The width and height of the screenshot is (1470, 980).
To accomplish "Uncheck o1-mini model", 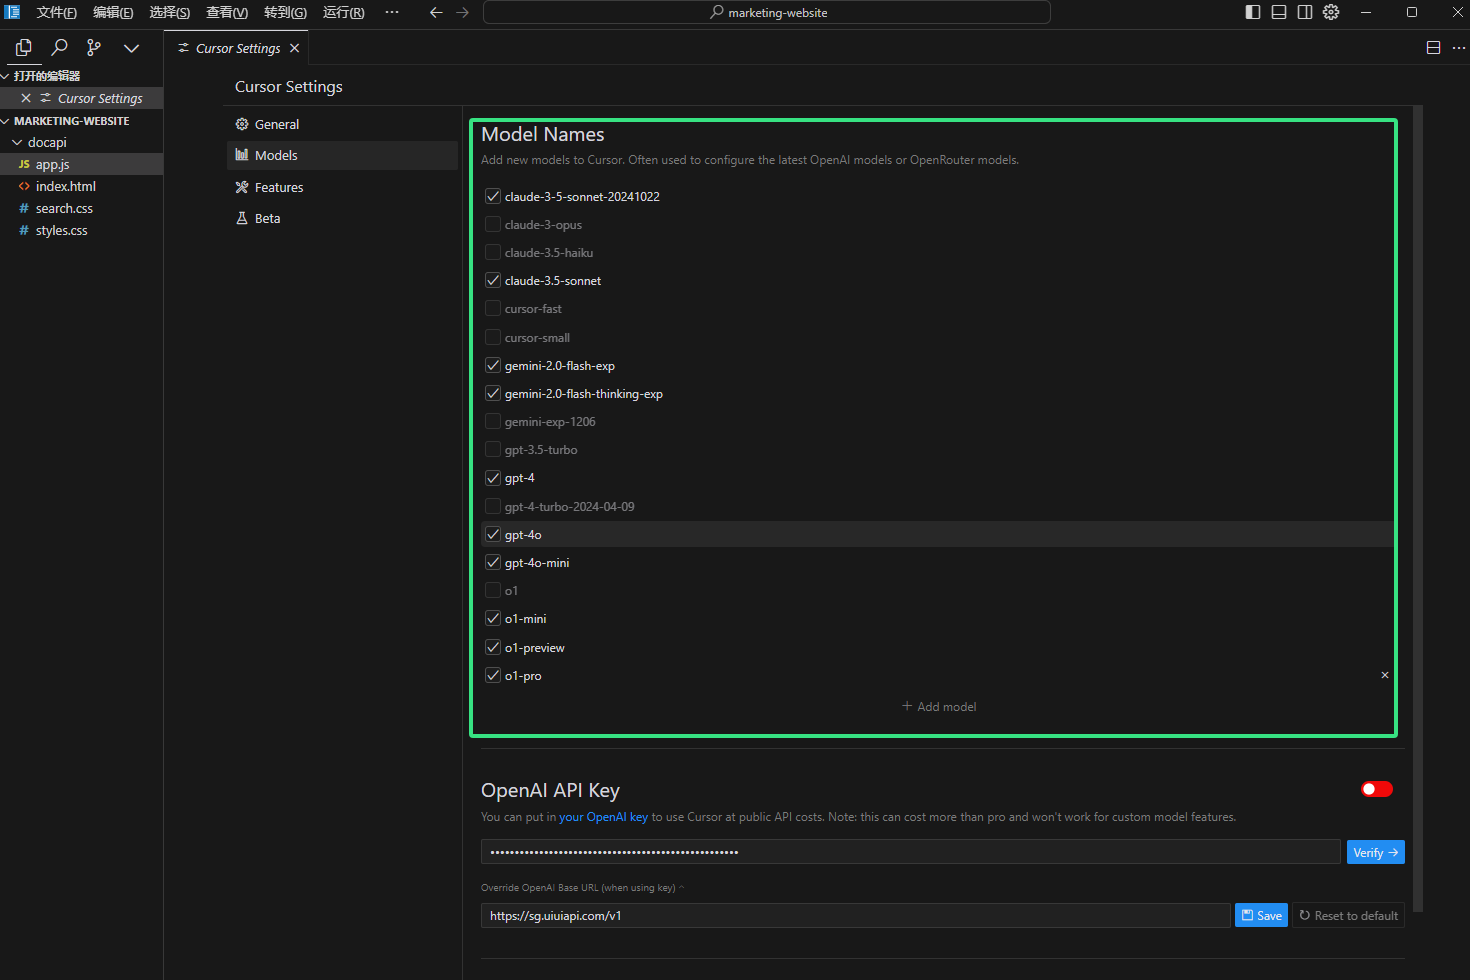I will [493, 618].
